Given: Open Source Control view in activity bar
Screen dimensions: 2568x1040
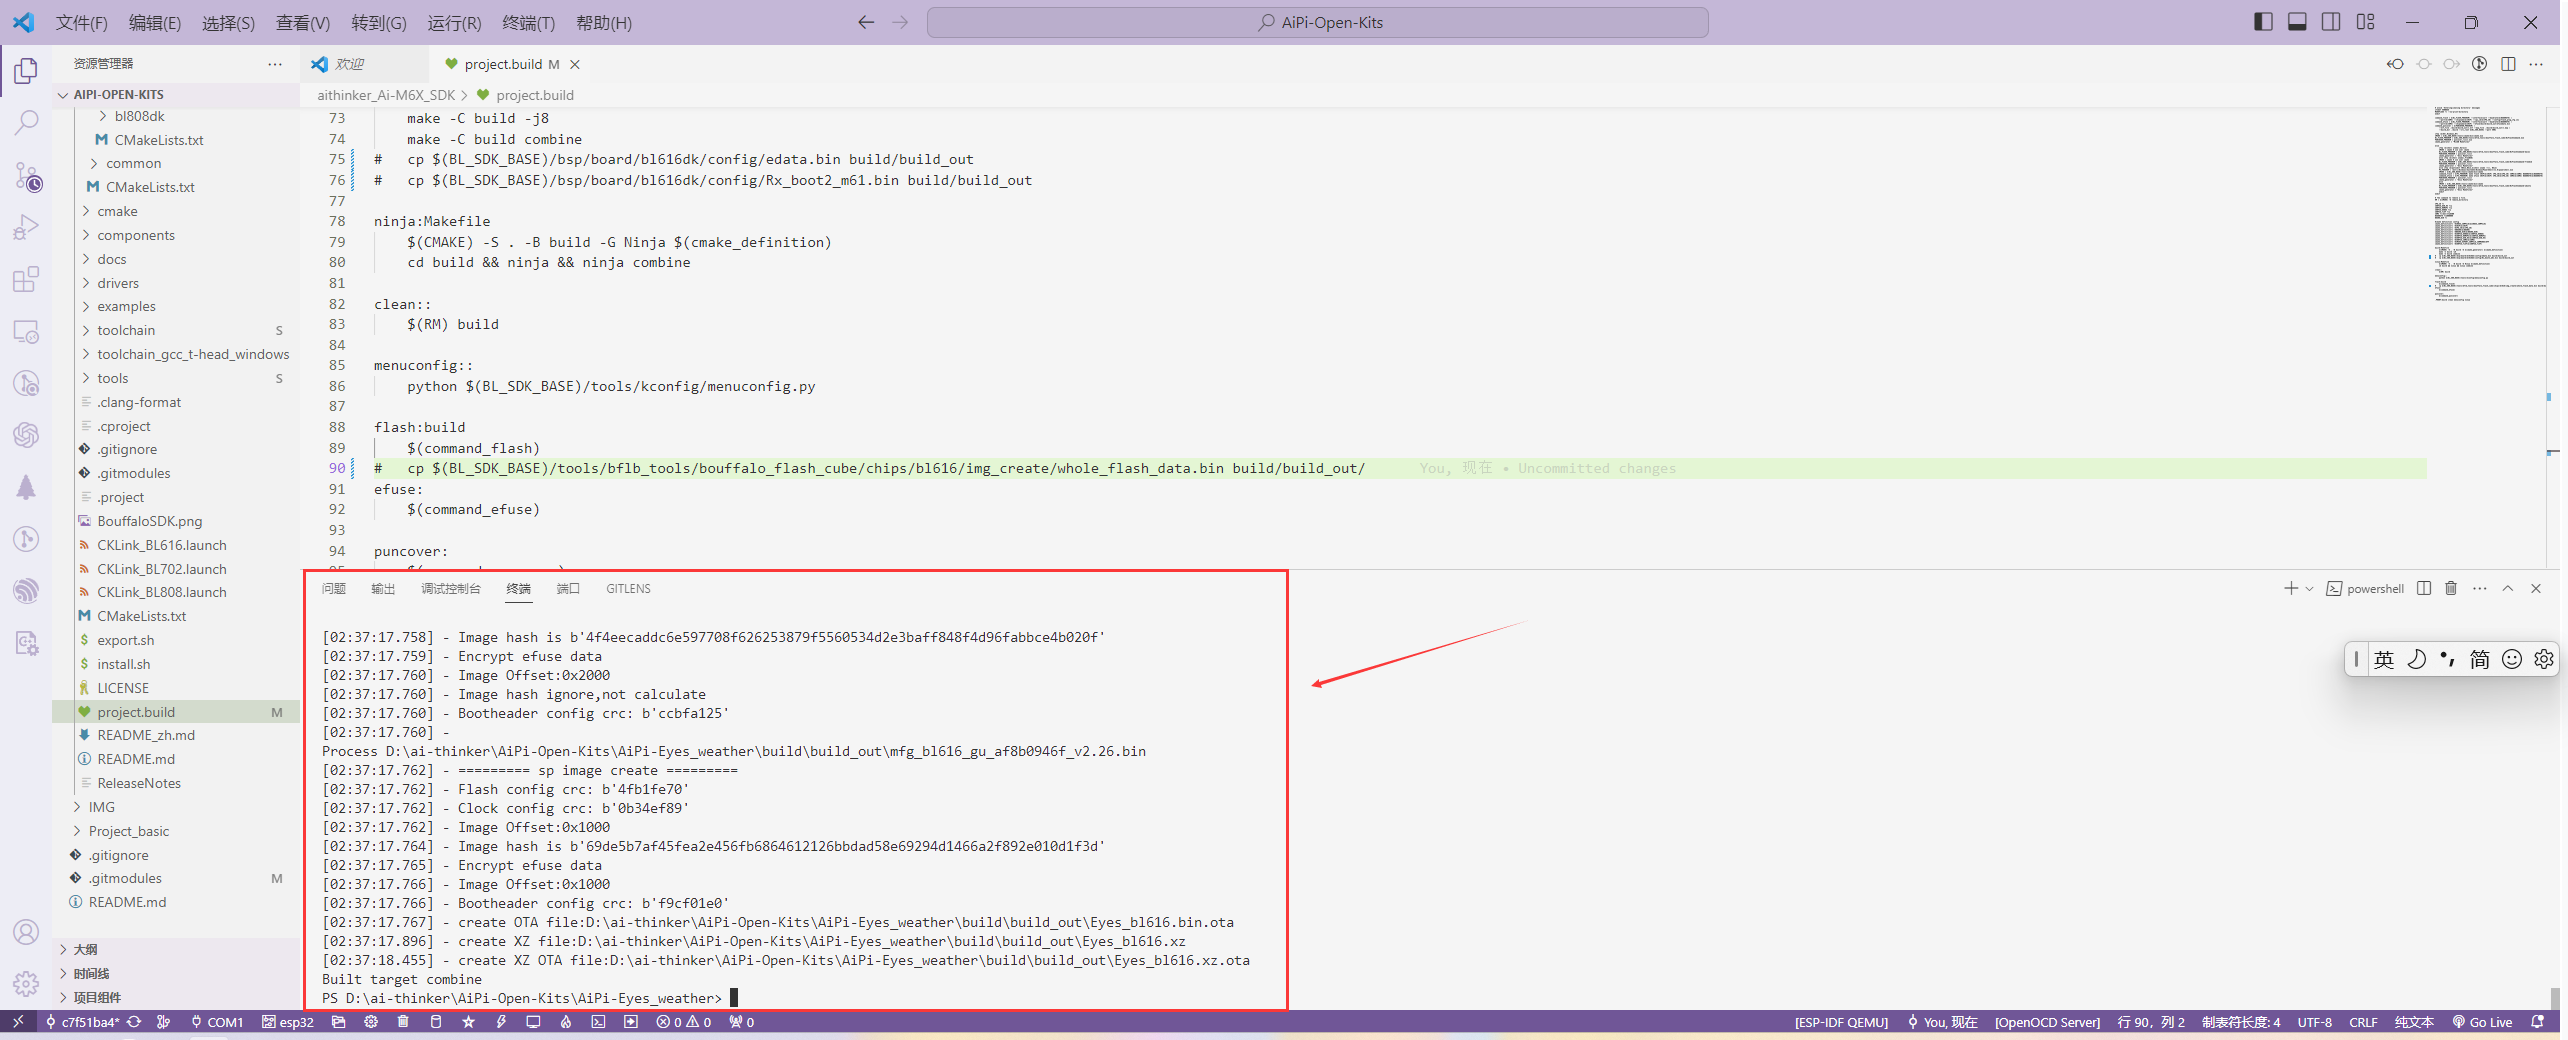Looking at the screenshot, I should click(26, 177).
